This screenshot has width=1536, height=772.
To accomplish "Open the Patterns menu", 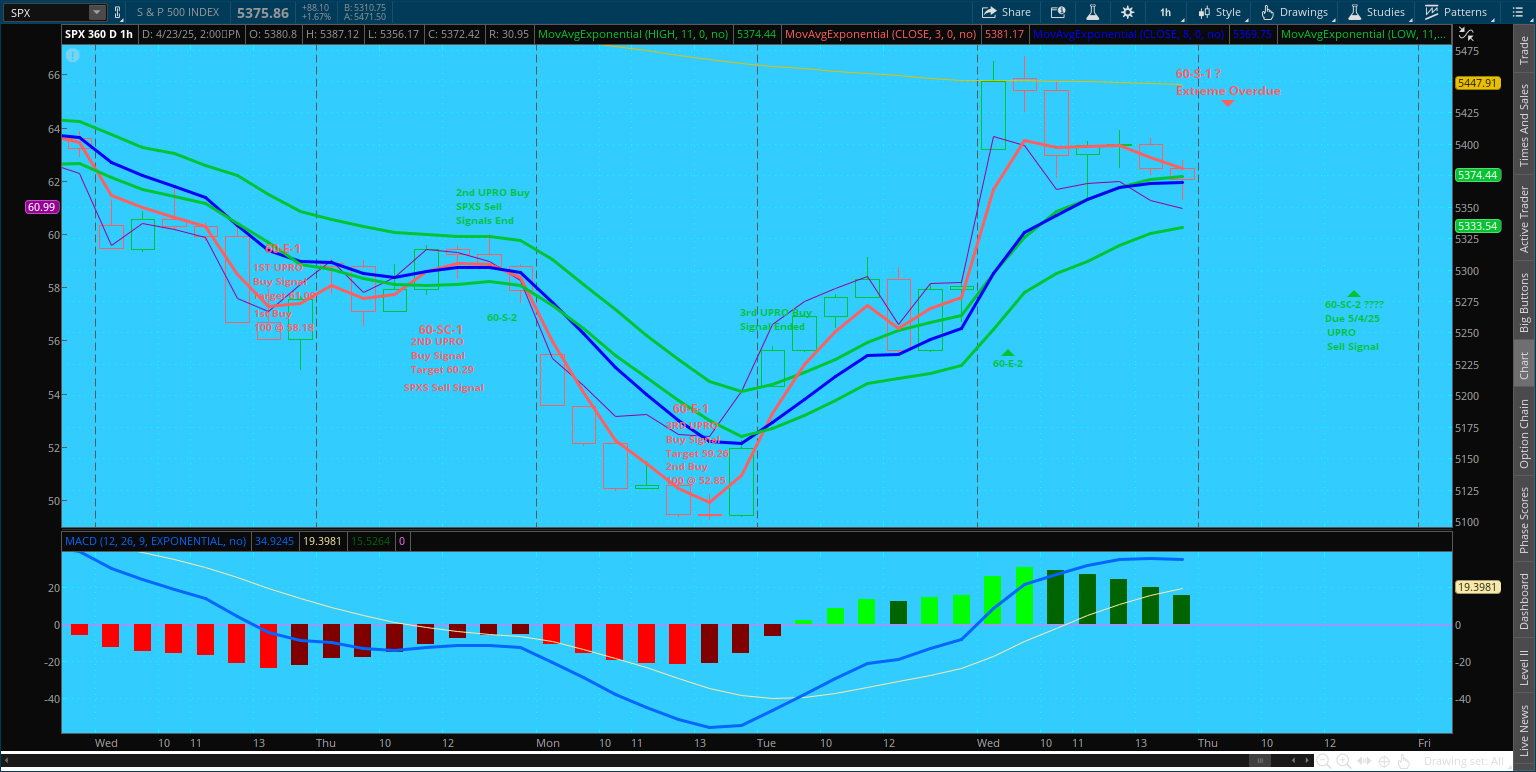I will pyautogui.click(x=1456, y=12).
